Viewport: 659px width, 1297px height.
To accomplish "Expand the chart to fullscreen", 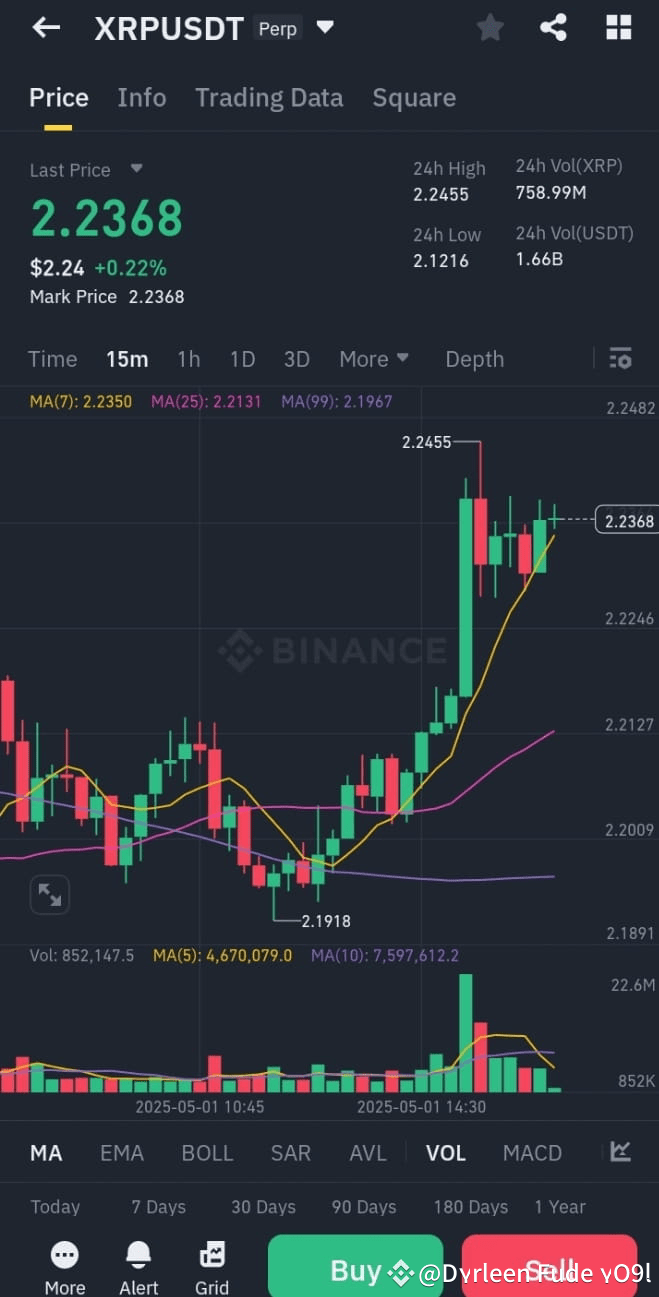I will pyautogui.click(x=49, y=894).
